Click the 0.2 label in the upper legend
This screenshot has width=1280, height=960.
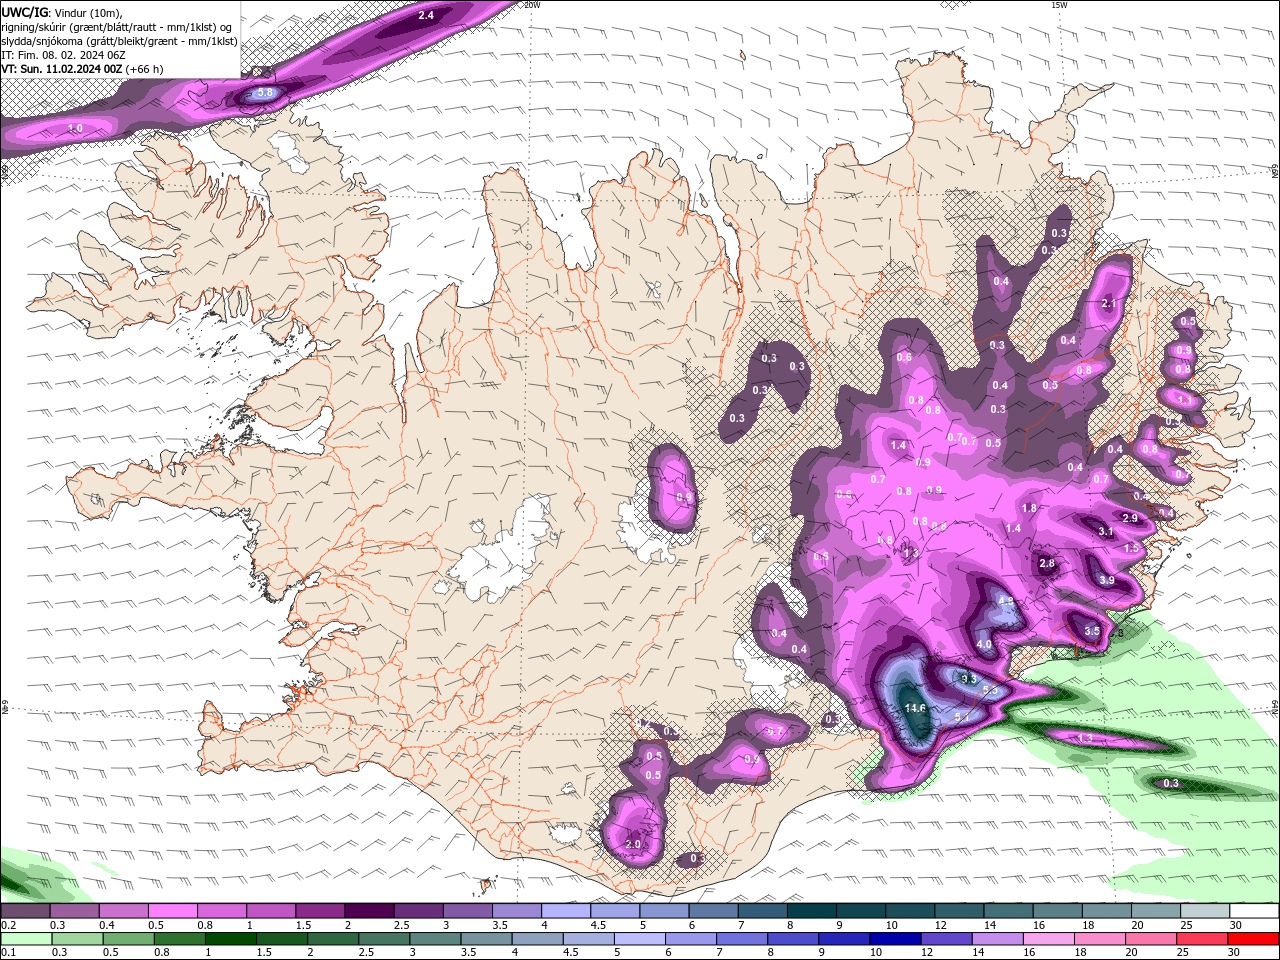pyautogui.click(x=8, y=925)
